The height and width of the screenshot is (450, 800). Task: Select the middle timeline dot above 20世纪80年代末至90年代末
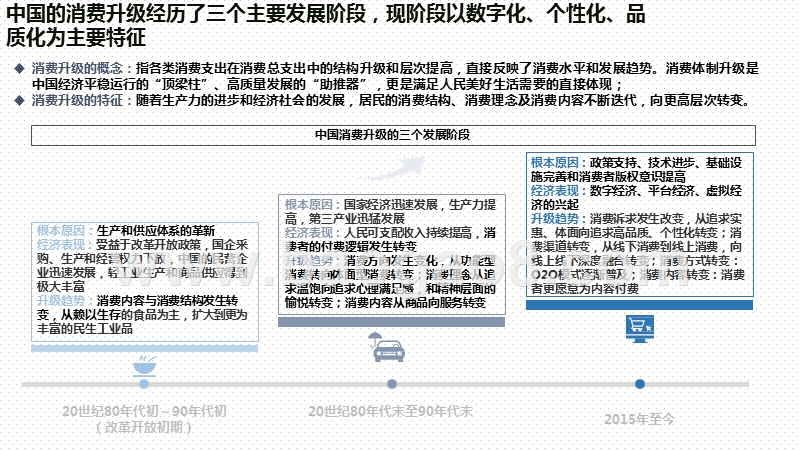(x=392, y=384)
